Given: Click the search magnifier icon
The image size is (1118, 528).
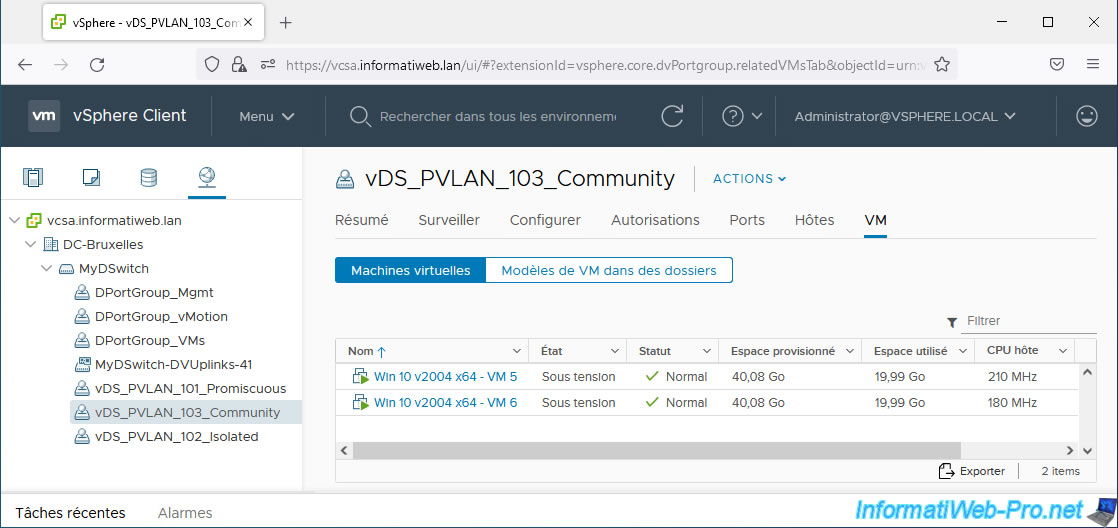Looking at the screenshot, I should pos(361,116).
